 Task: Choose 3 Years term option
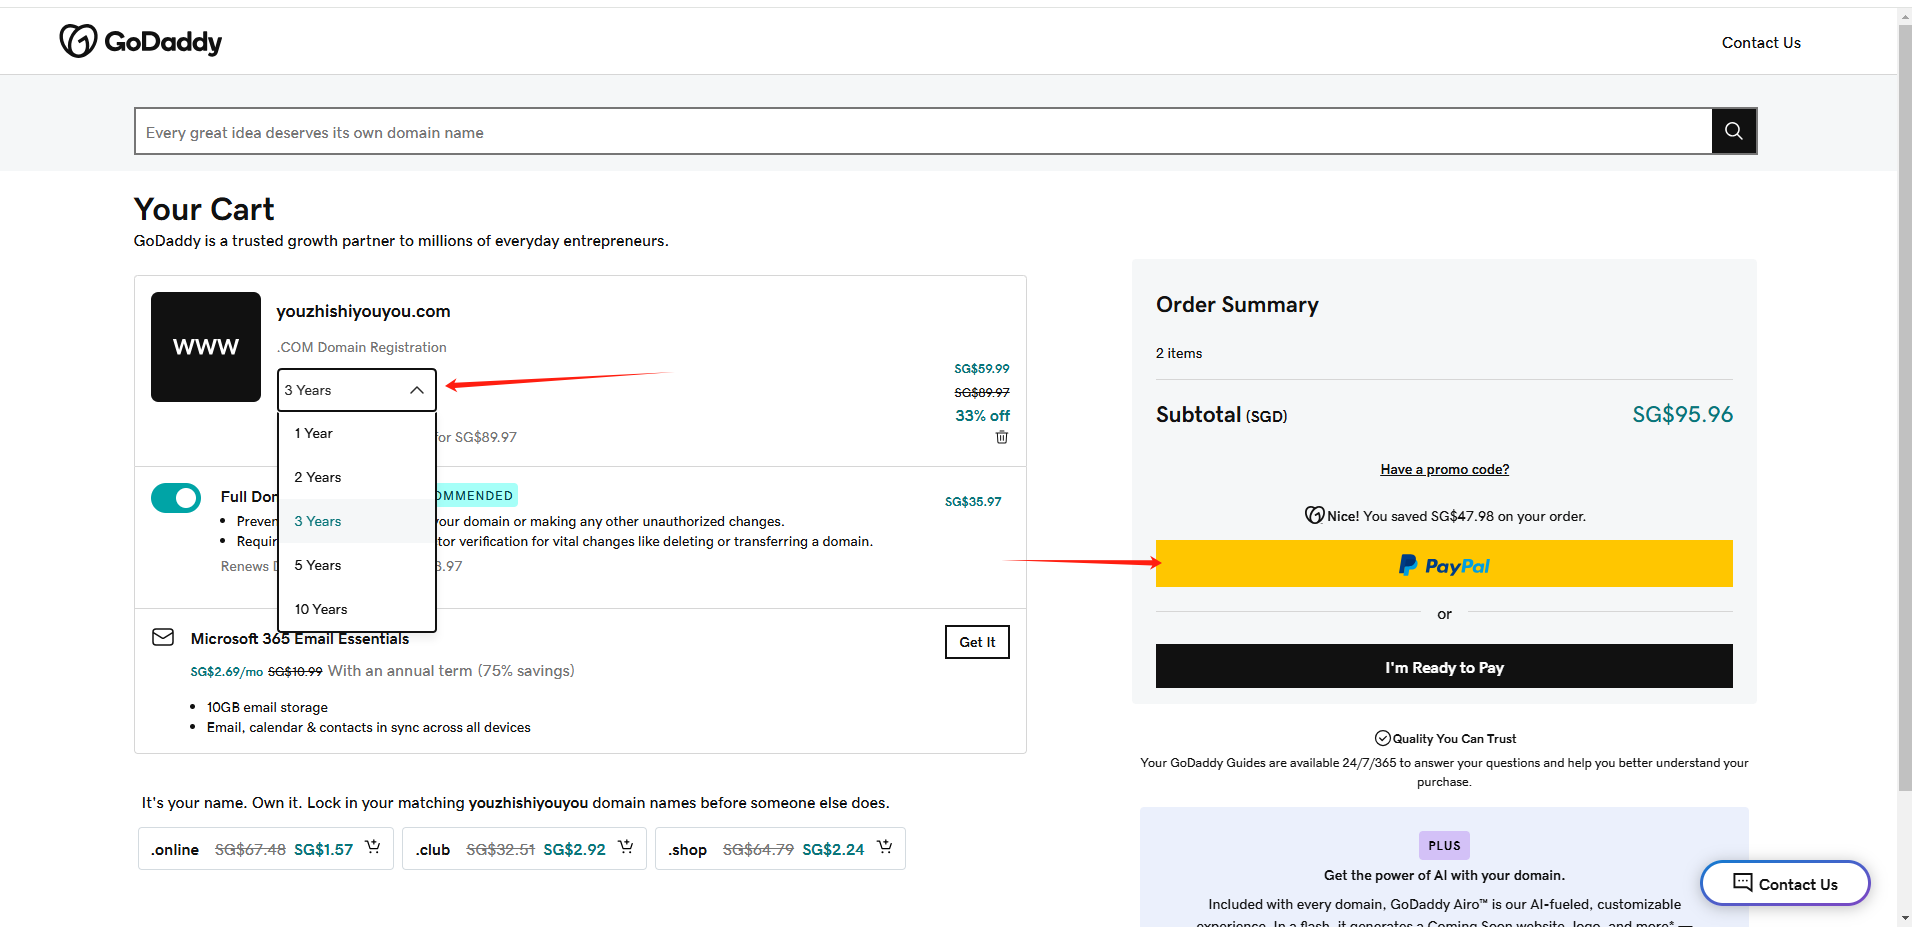click(x=357, y=521)
